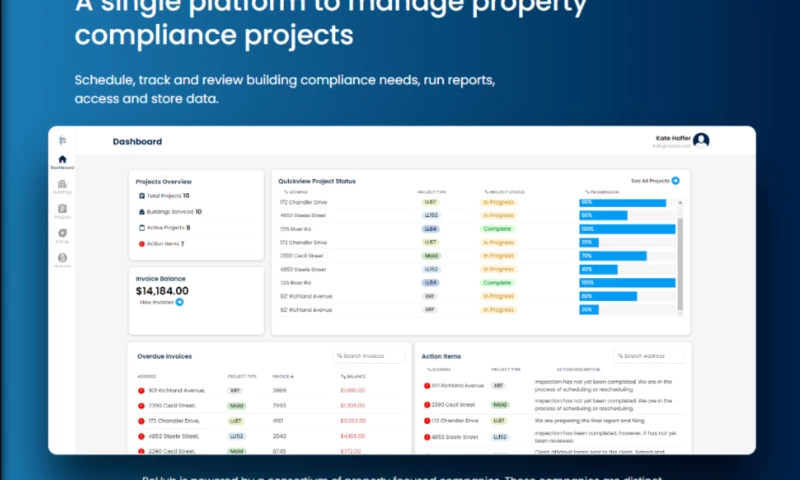The width and height of the screenshot is (800, 480).
Task: Click Kate Hoffer's profile avatar
Action: click(701, 140)
